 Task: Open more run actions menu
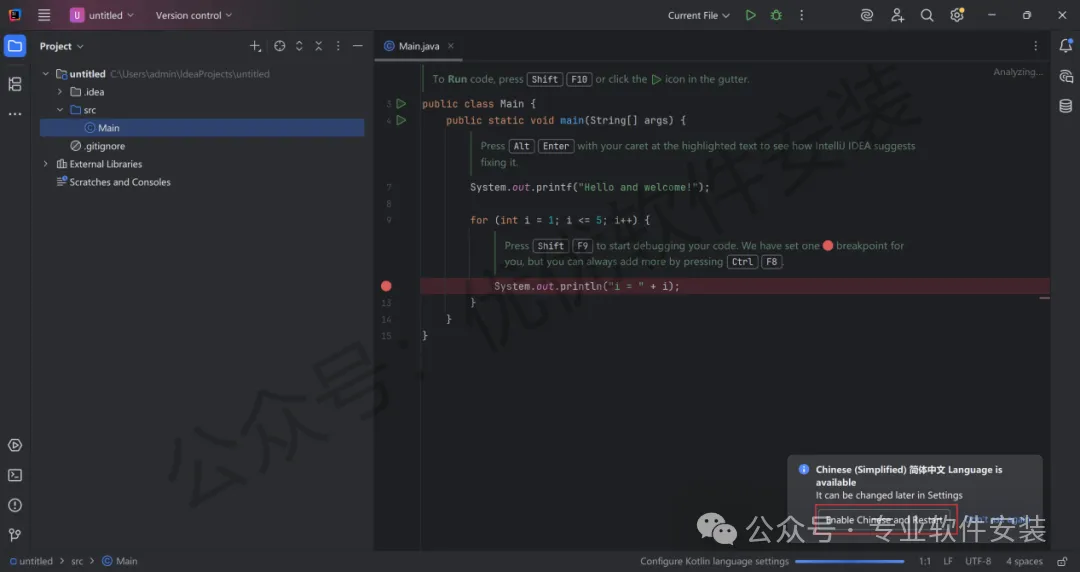pos(801,14)
